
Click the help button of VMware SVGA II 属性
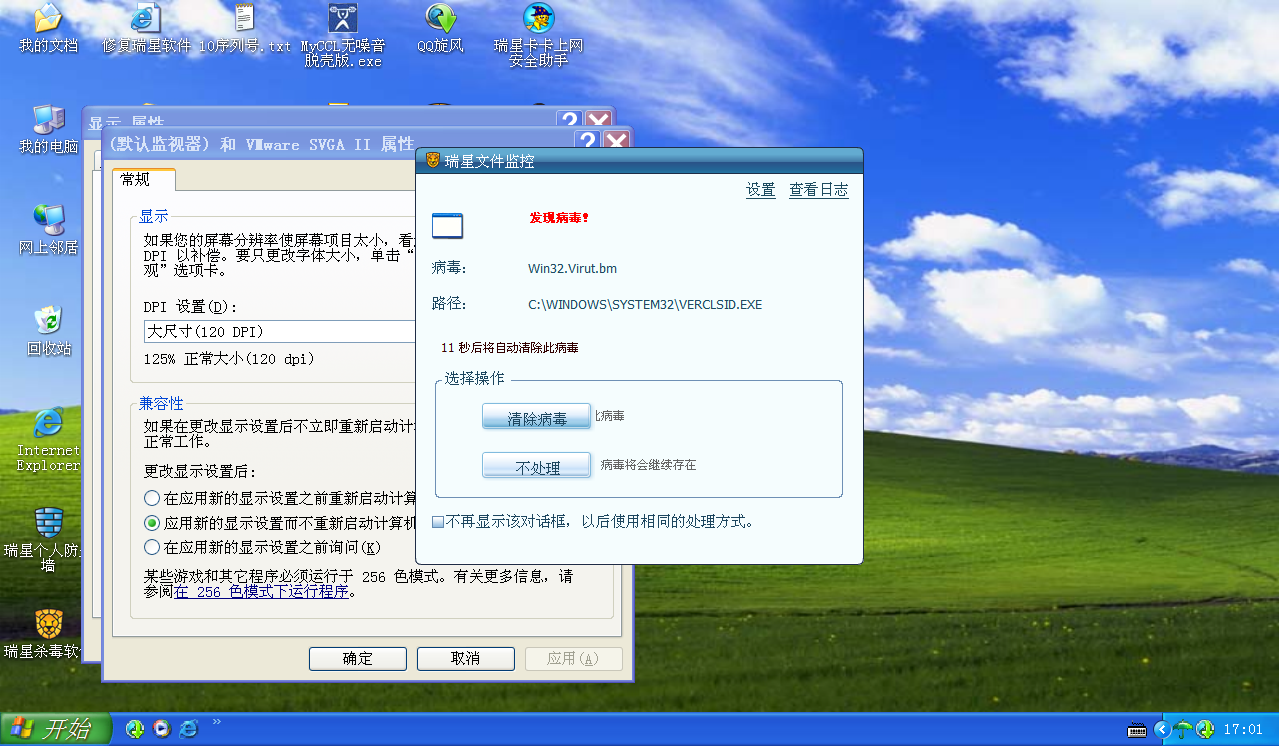click(588, 143)
